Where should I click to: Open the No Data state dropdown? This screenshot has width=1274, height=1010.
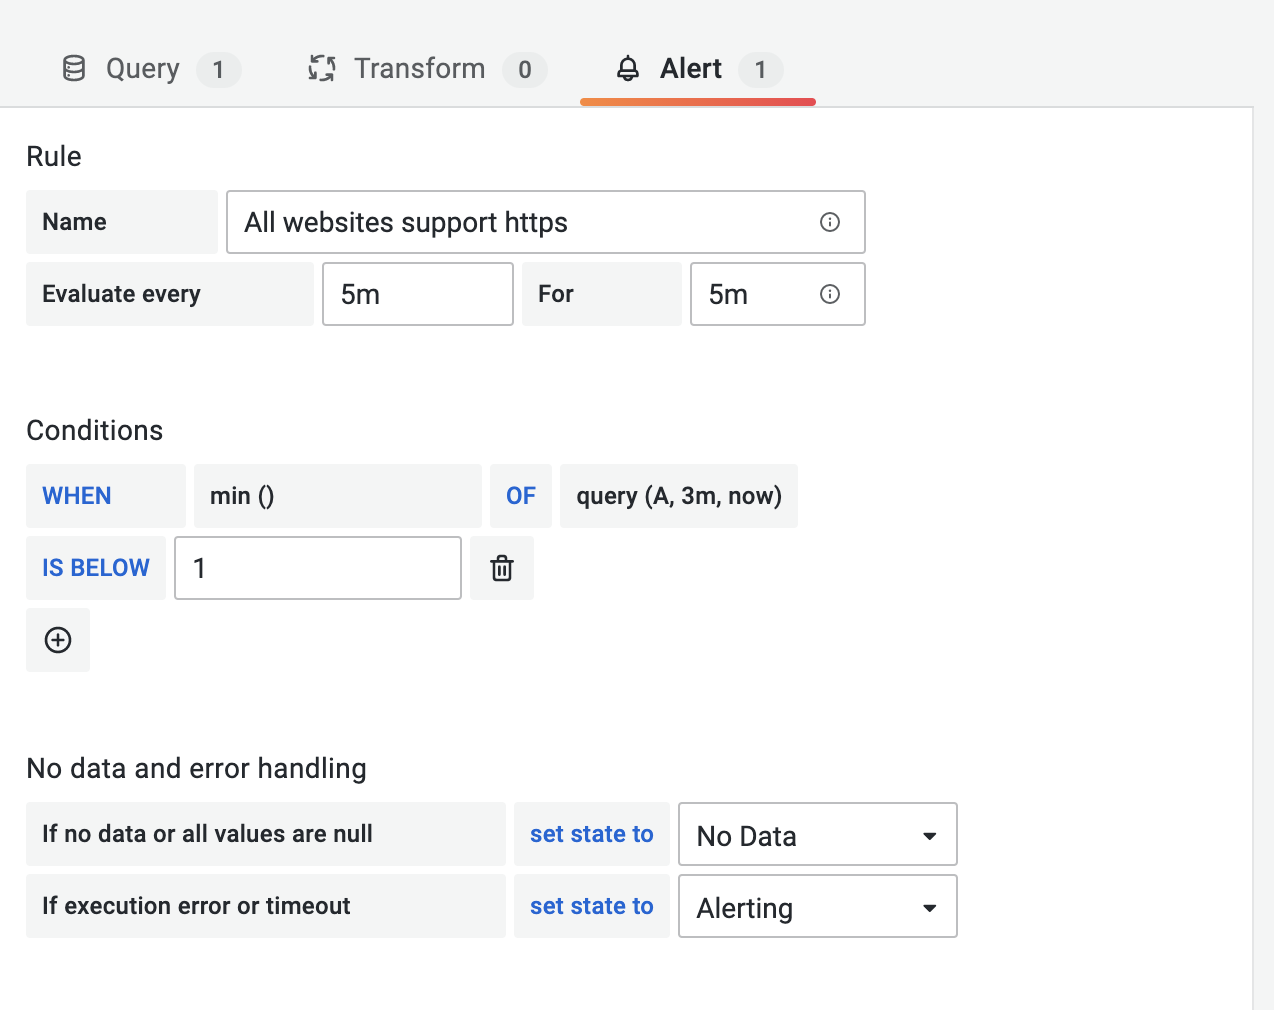[817, 834]
